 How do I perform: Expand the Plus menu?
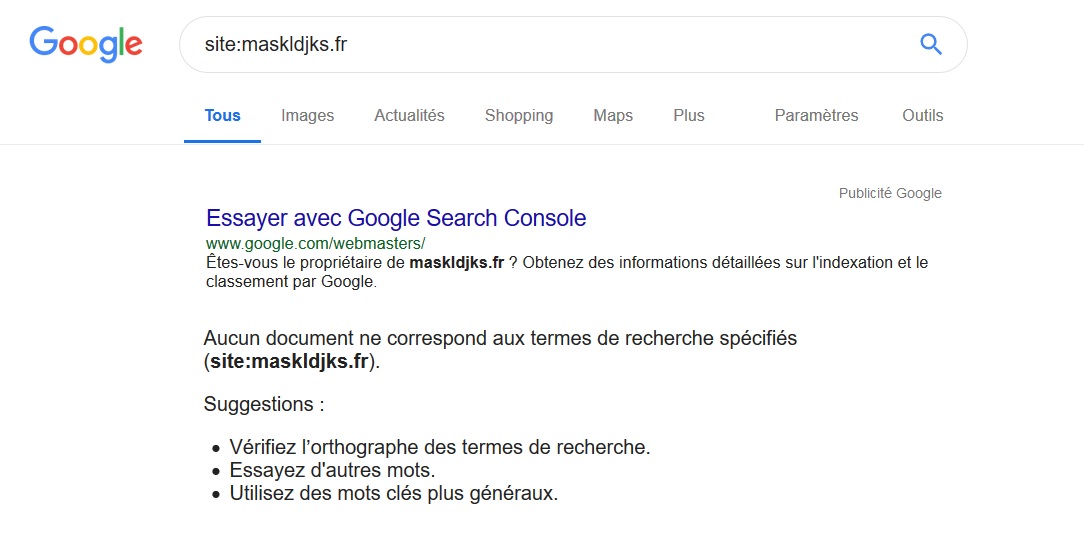point(688,116)
